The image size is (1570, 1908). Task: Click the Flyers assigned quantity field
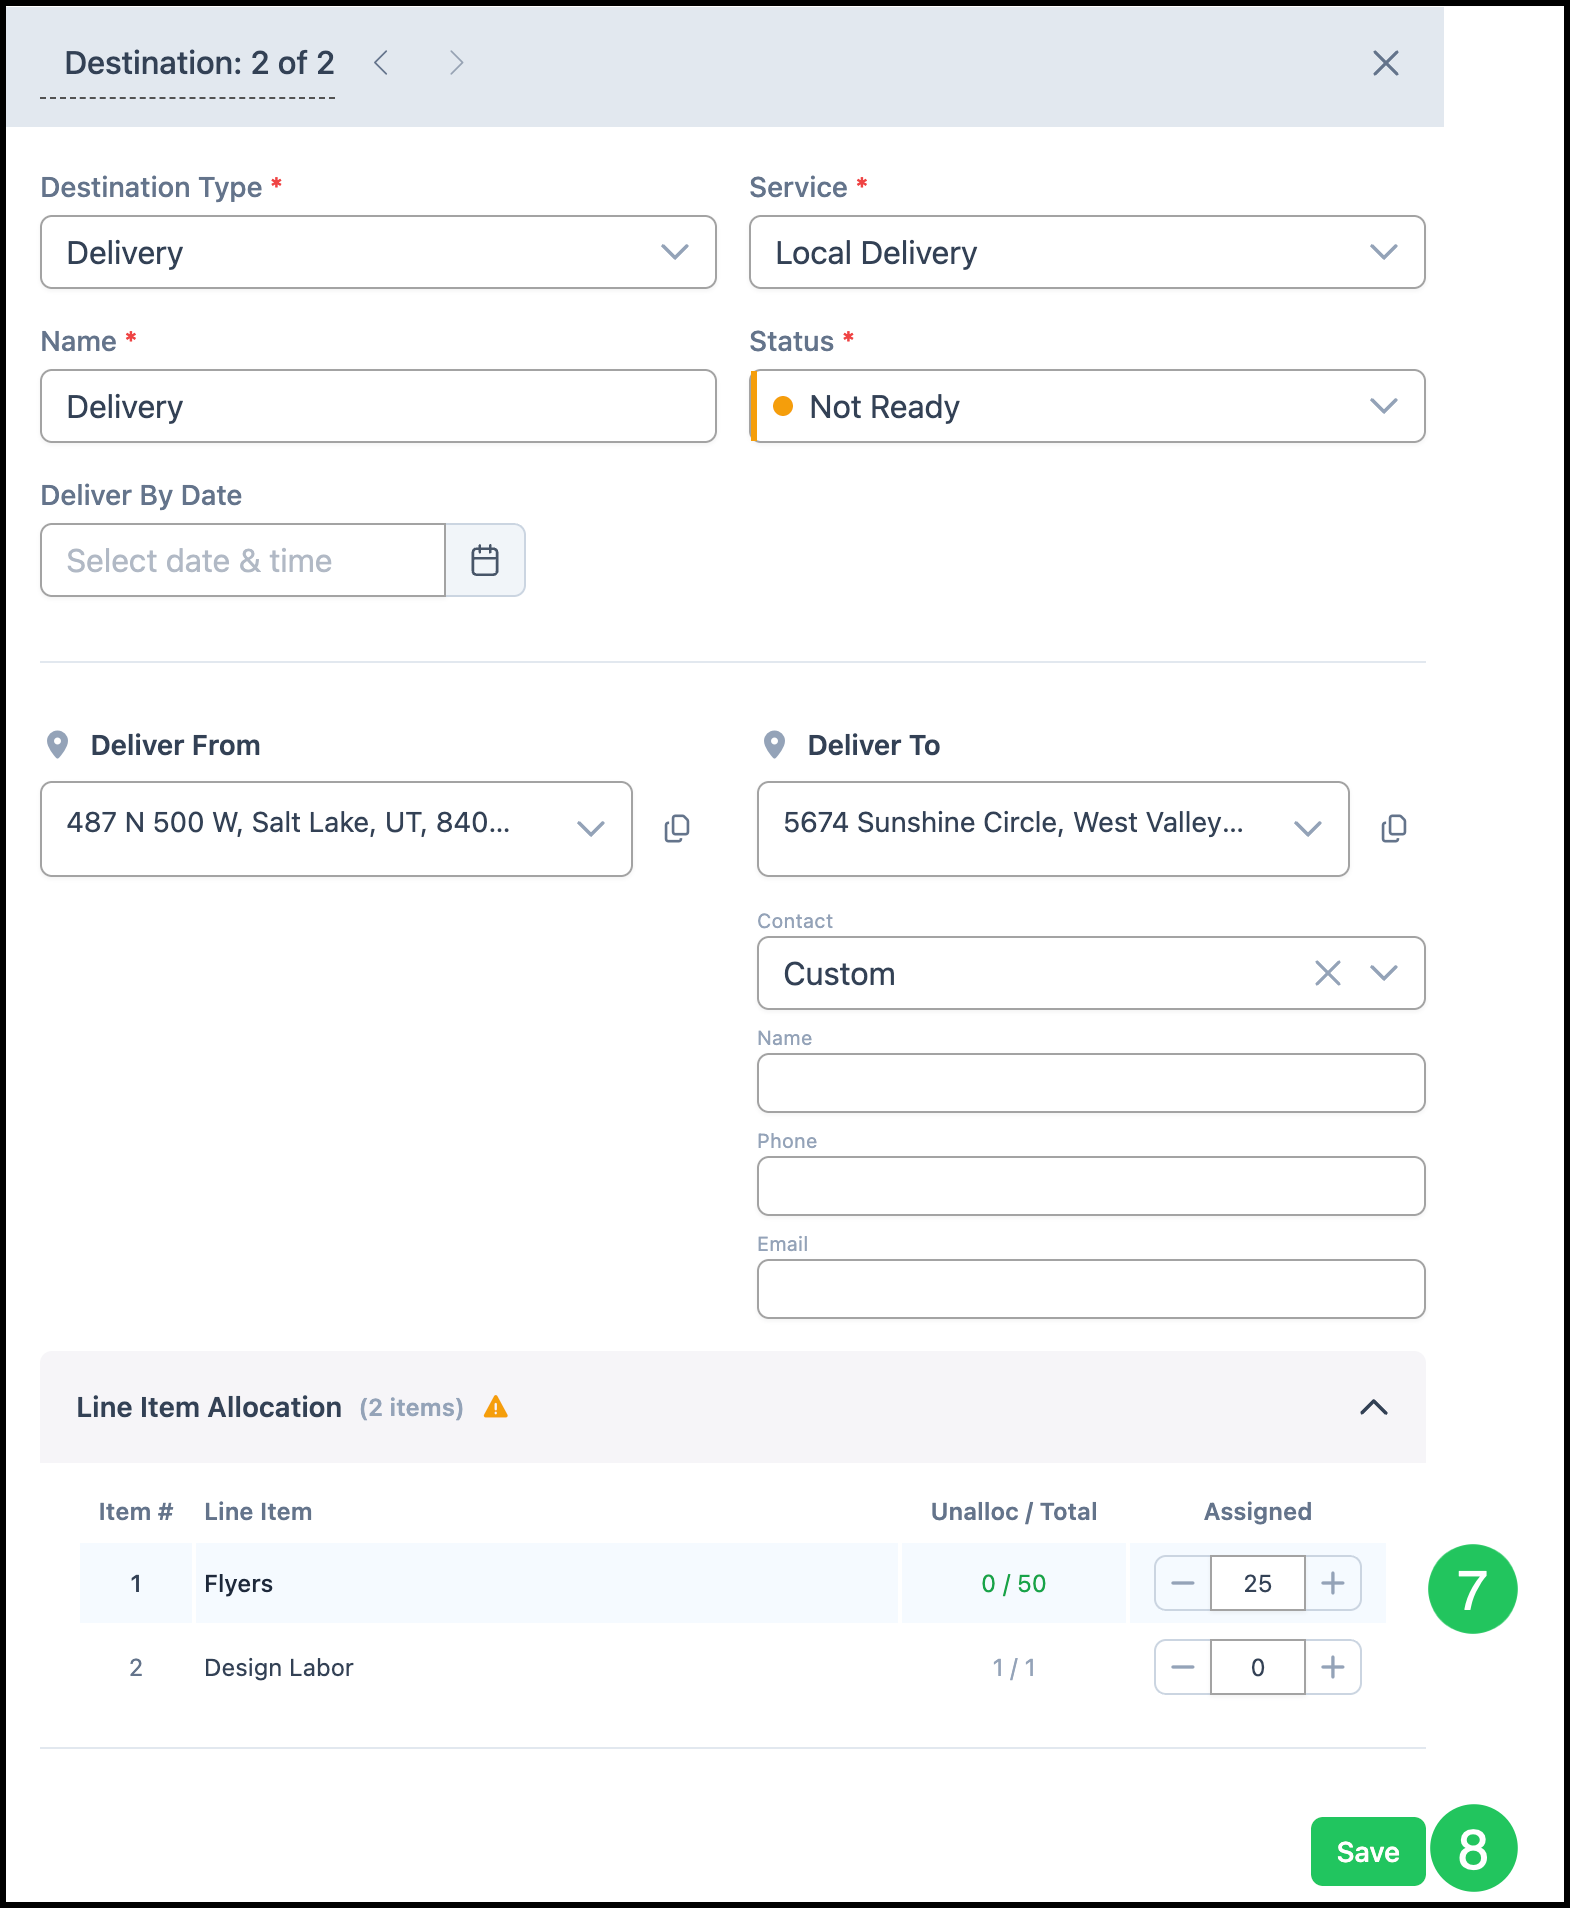(x=1258, y=1583)
